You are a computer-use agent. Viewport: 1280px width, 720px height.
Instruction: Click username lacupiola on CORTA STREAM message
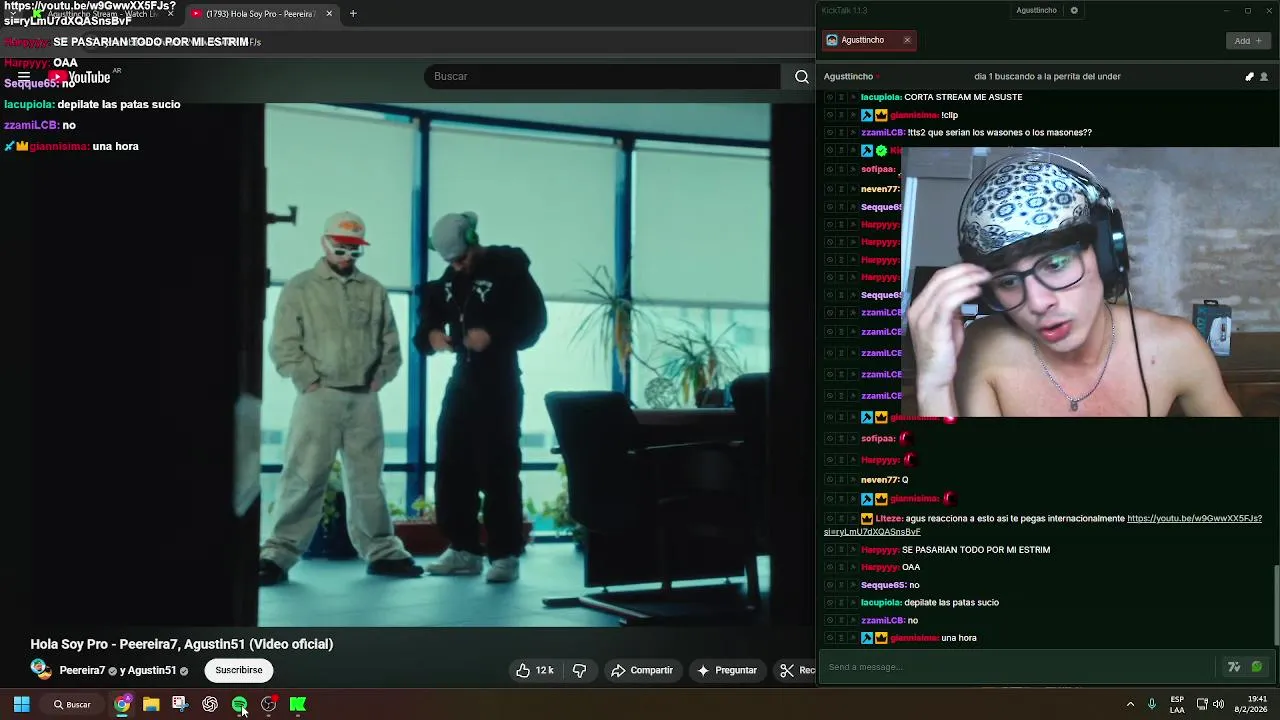pyautogui.click(x=881, y=97)
